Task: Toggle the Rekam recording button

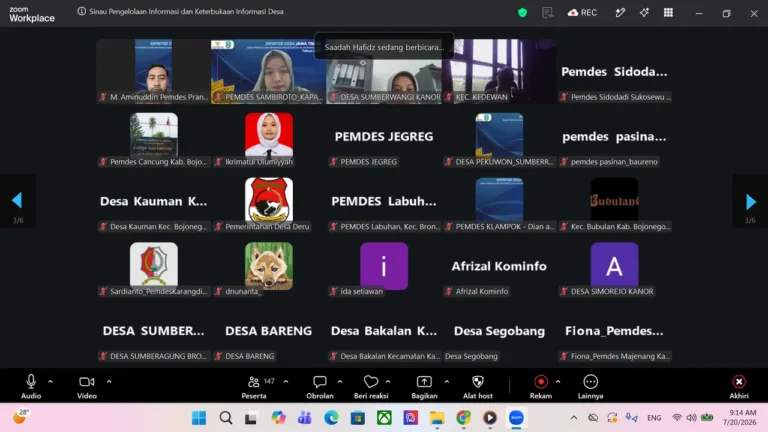Action: click(x=541, y=386)
